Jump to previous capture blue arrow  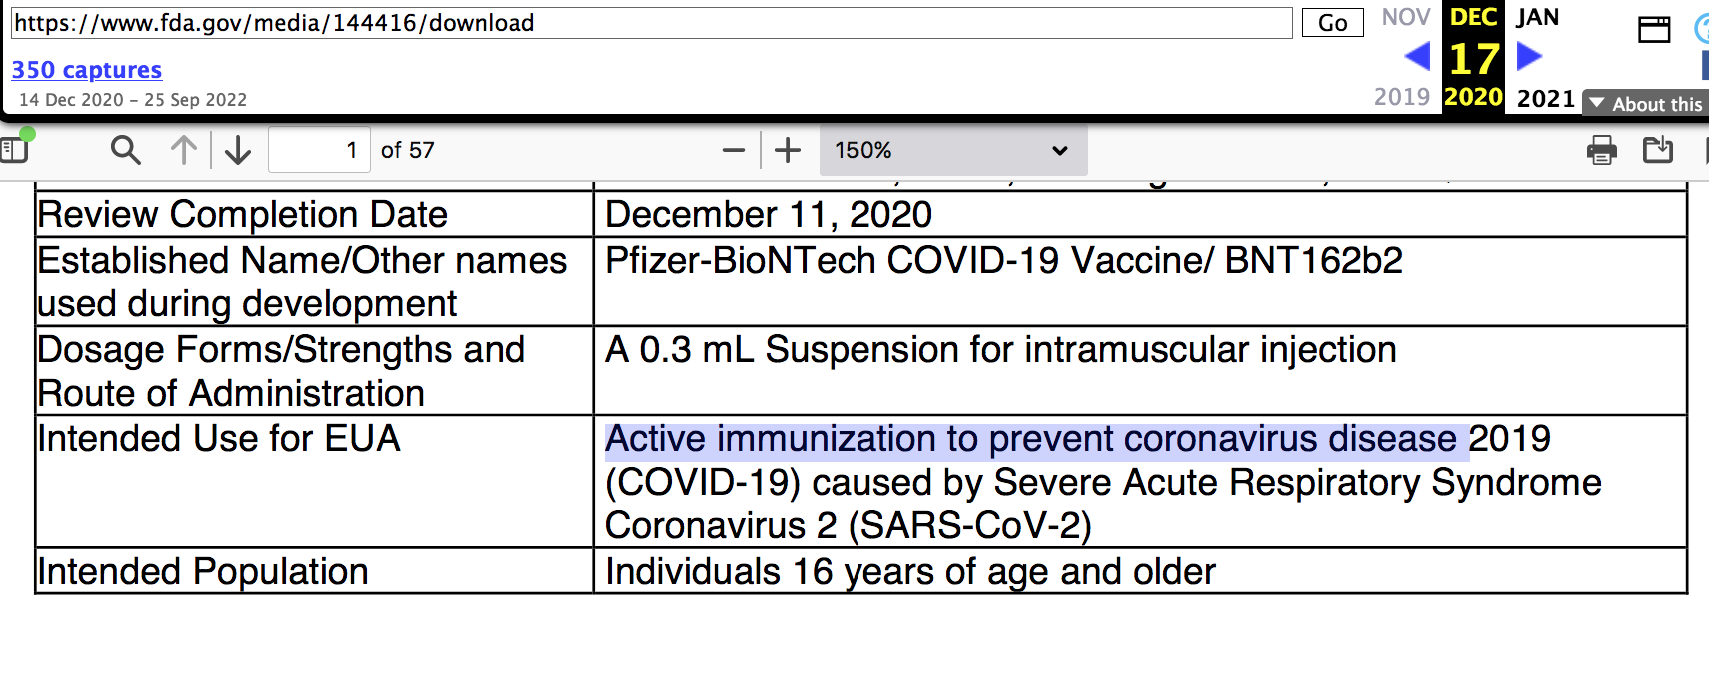point(1417,56)
